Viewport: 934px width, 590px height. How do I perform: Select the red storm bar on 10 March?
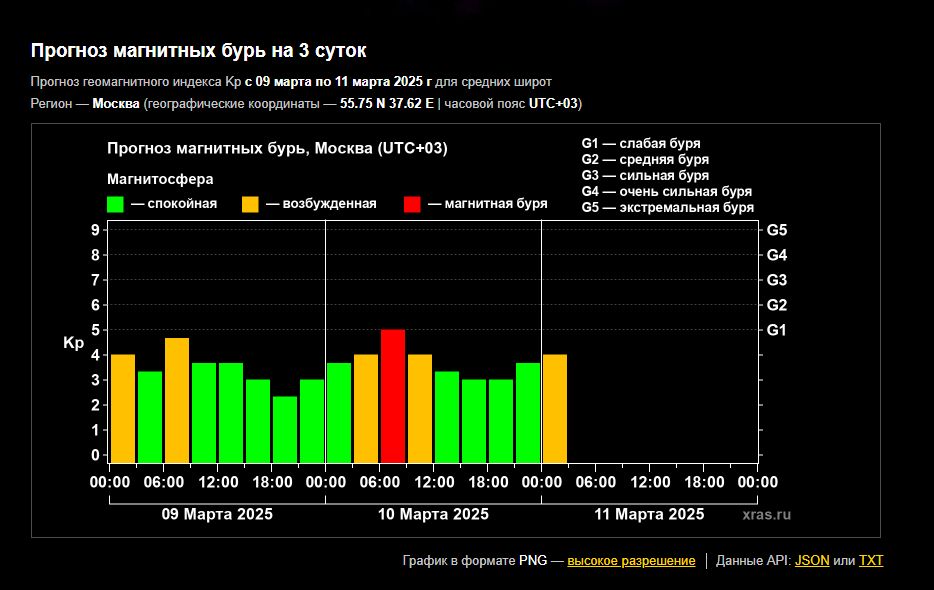point(393,395)
